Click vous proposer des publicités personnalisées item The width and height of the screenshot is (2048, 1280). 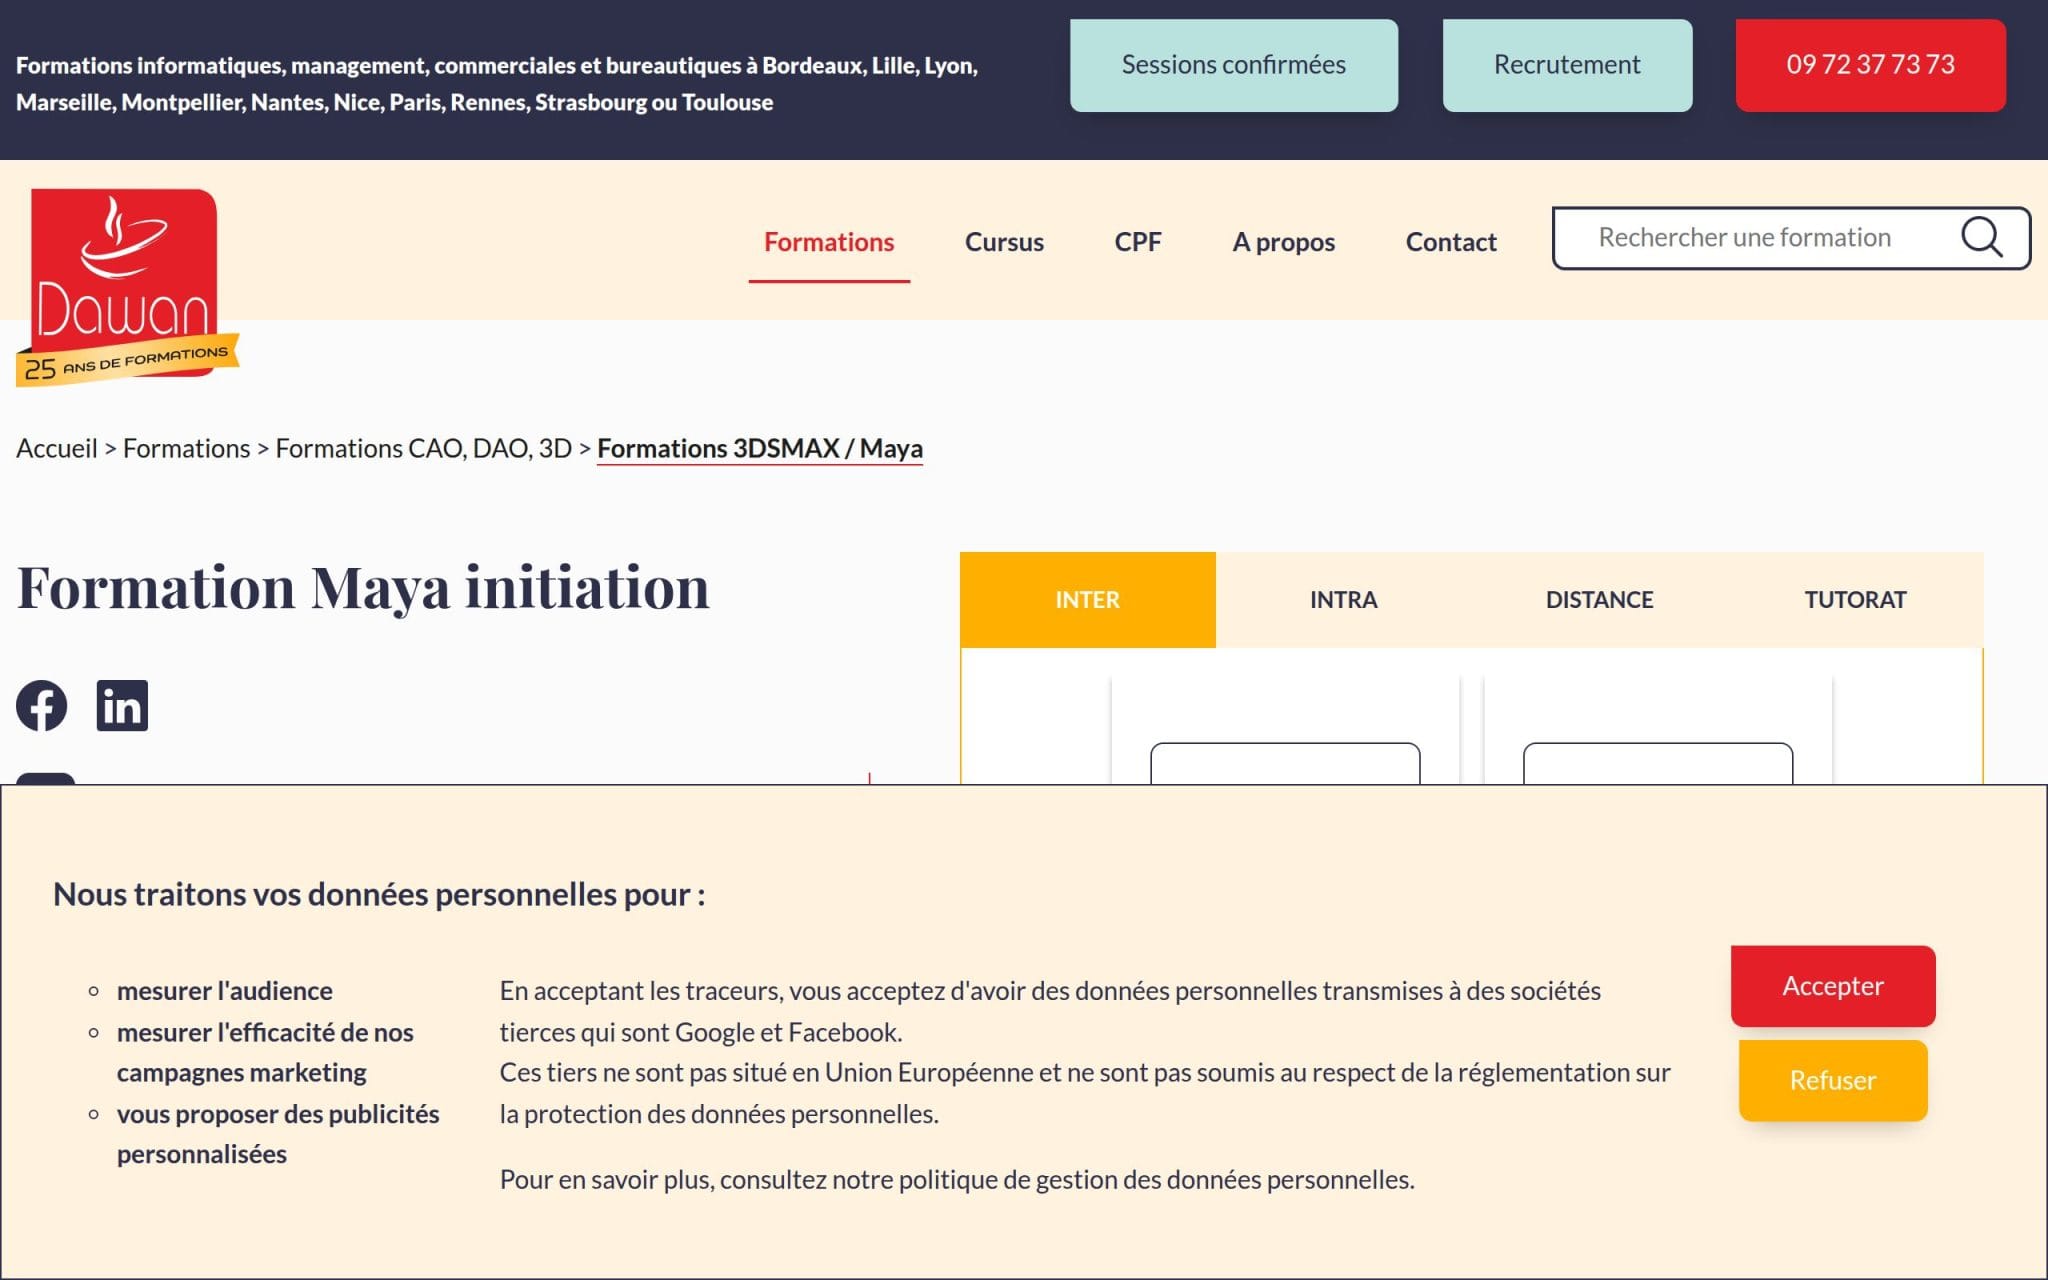click(x=278, y=1134)
